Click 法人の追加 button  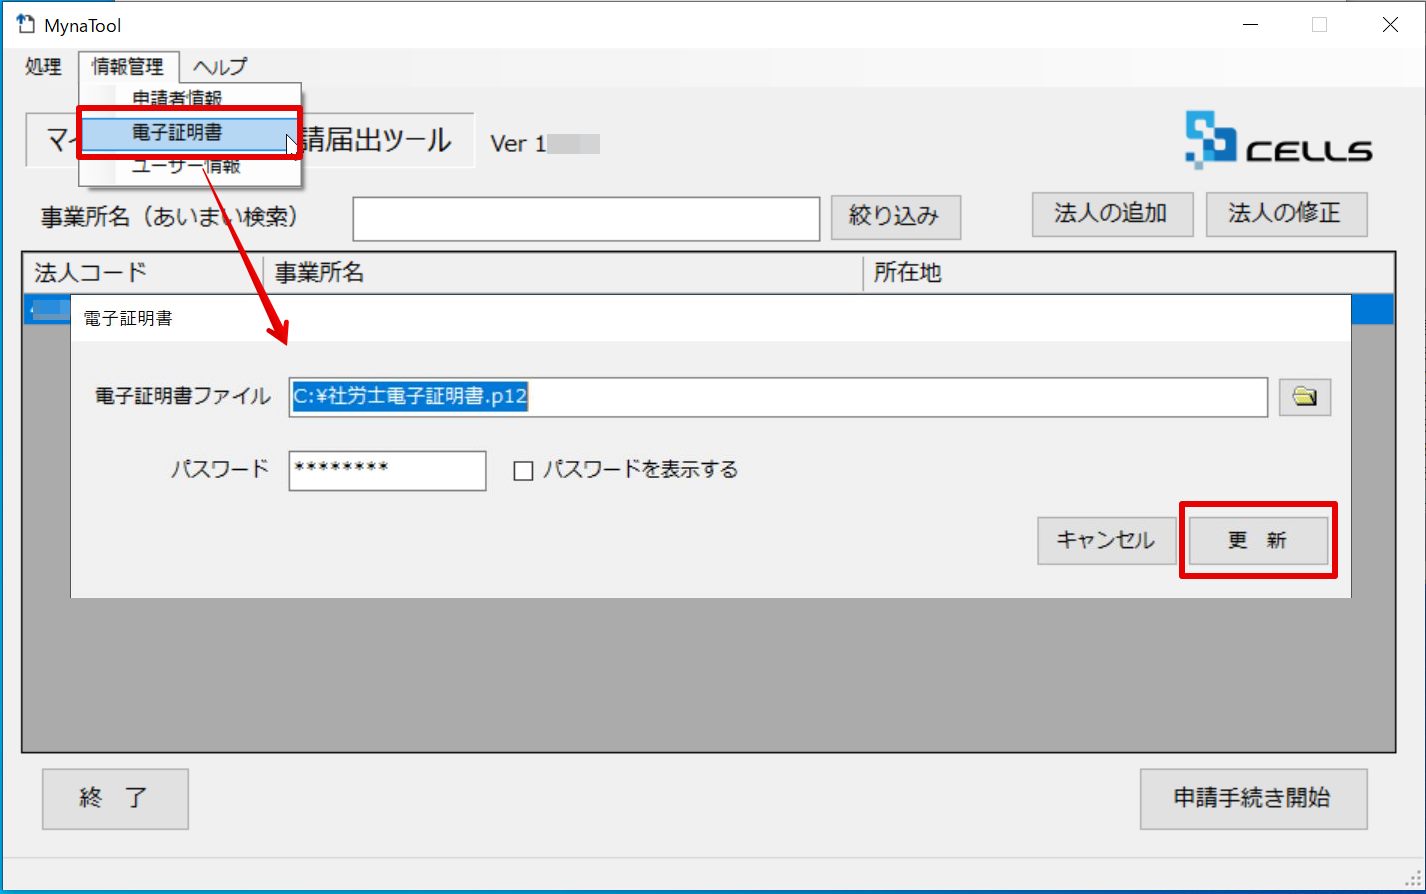click(1112, 214)
